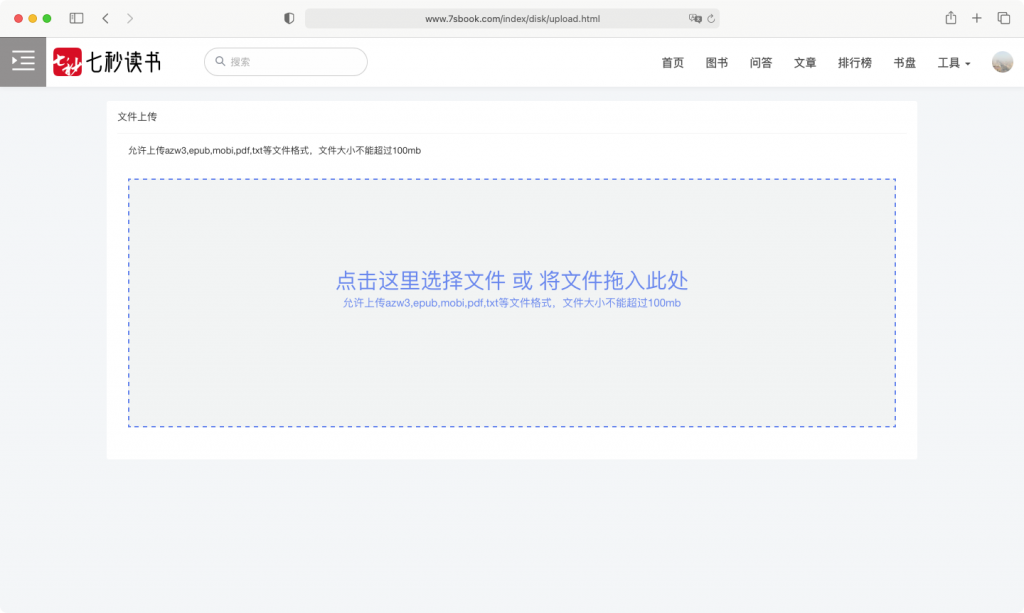
Task: Open a new Safari tab
Action: coord(976,18)
